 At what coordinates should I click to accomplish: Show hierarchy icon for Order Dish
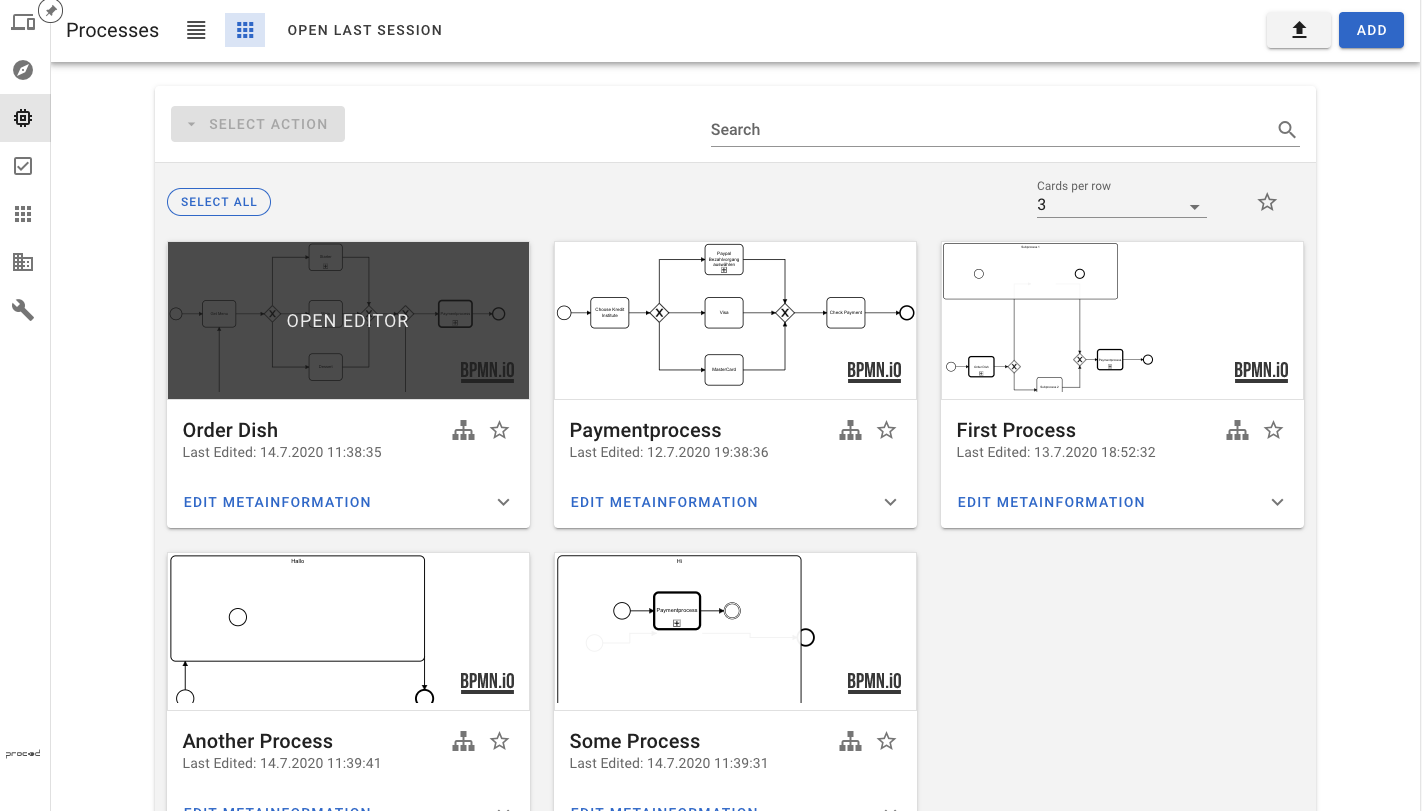(463, 431)
